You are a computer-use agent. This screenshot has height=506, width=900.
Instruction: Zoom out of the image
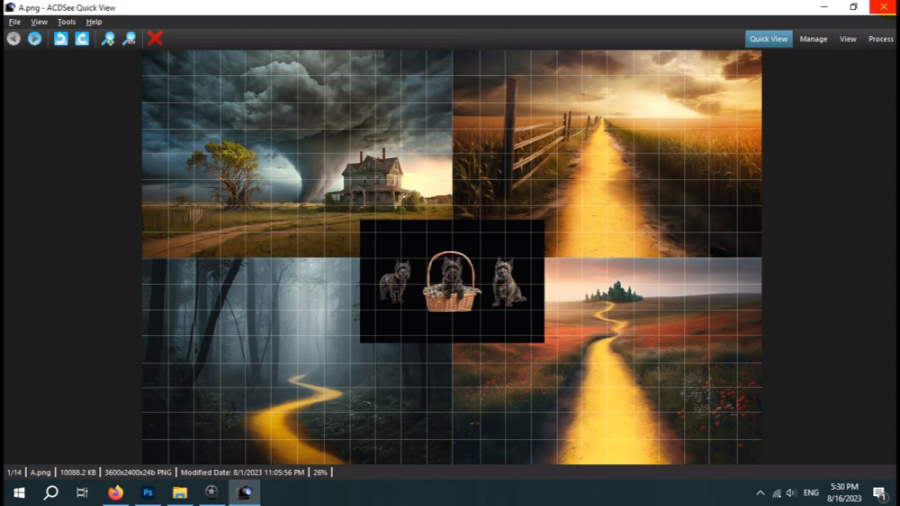click(129, 38)
